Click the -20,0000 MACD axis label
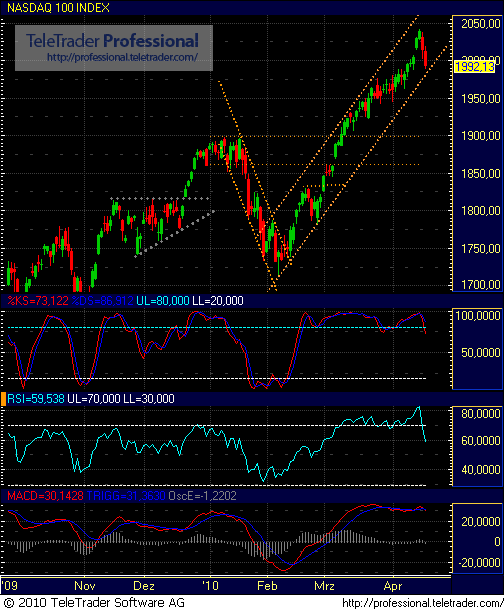 [x=479, y=563]
